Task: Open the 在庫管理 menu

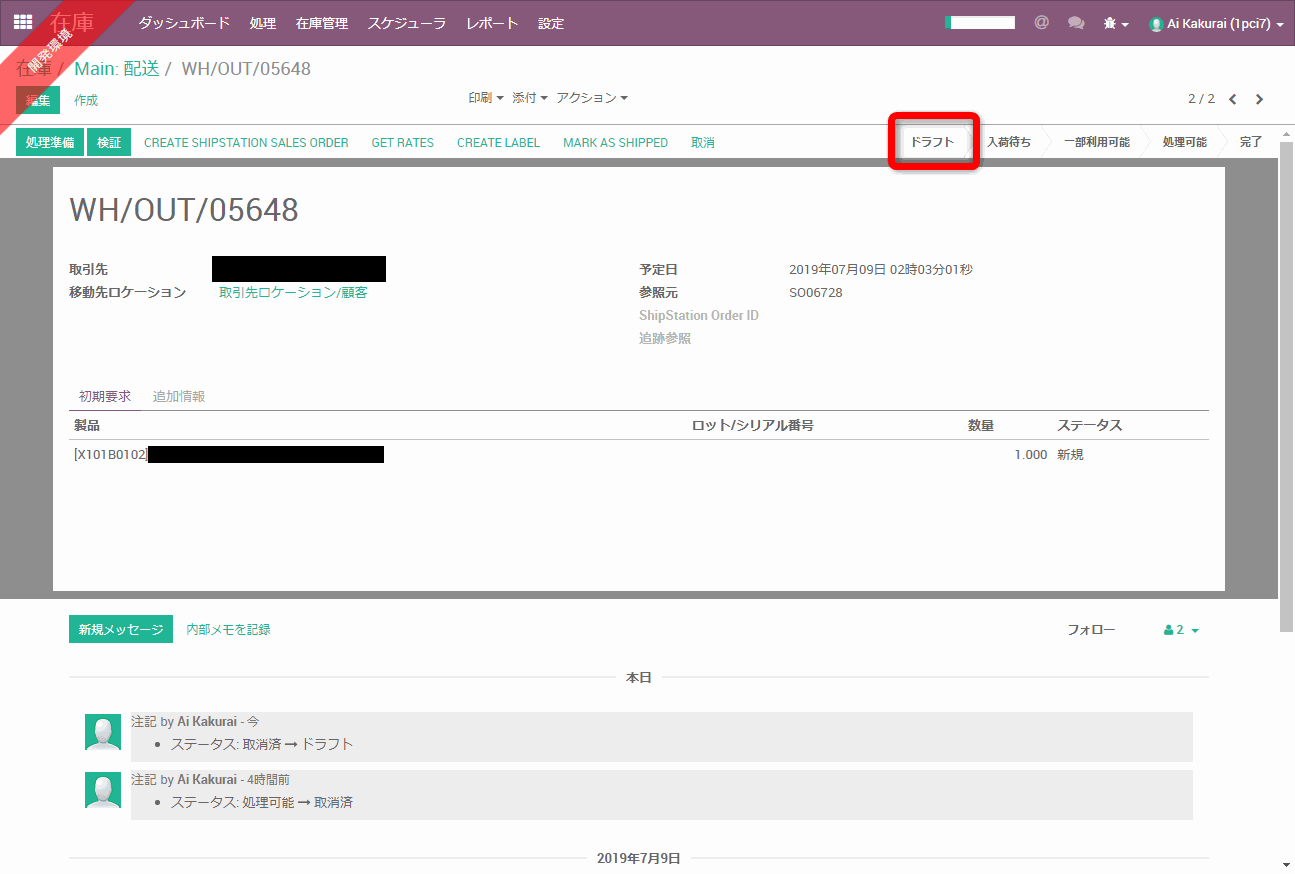Action: point(322,23)
